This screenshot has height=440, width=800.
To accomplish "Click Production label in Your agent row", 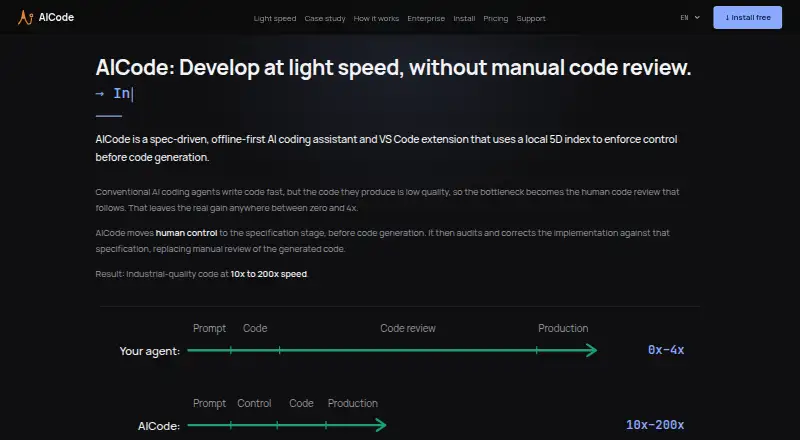I will (563, 328).
